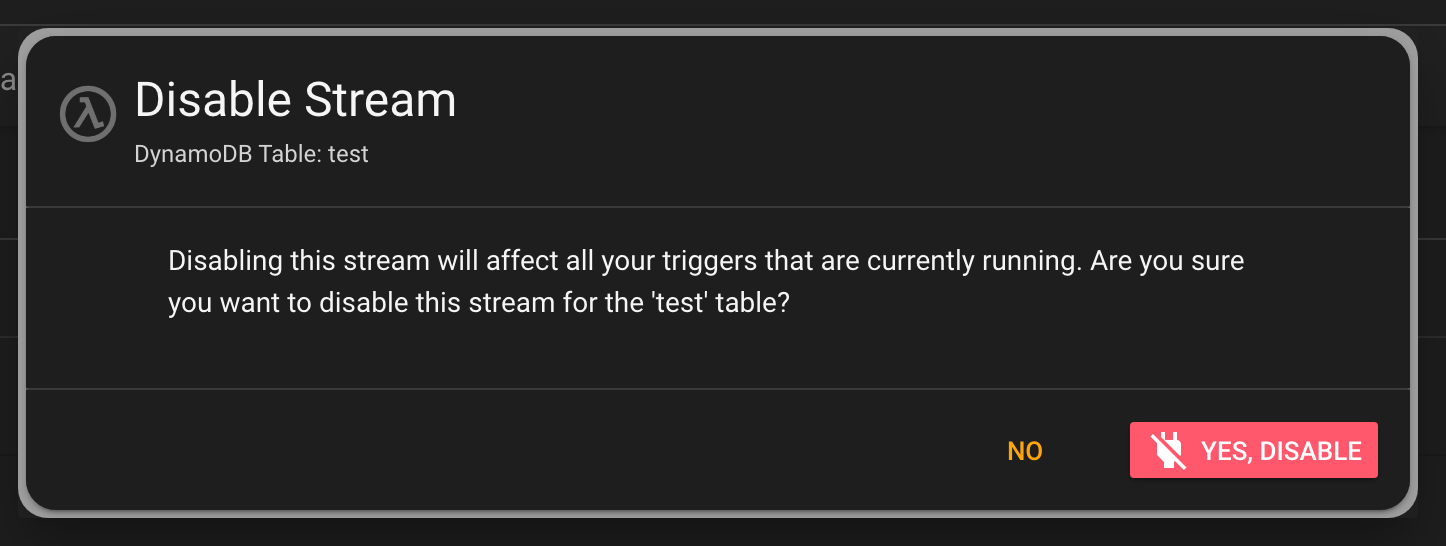
Task: Click the dialog header area beside the title
Action: 900,120
